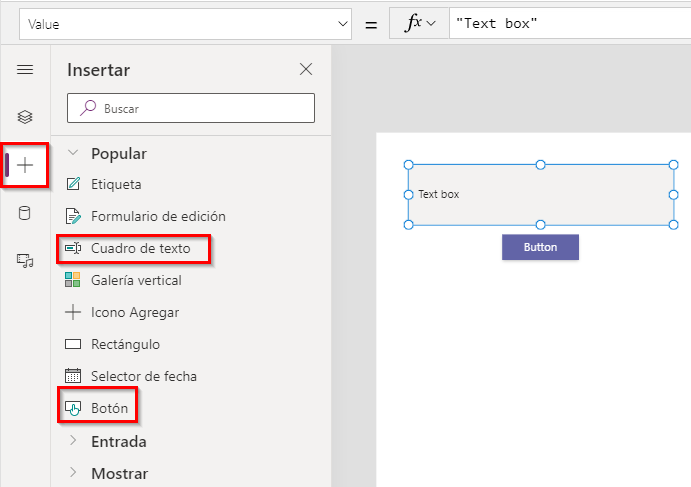Click the Button on the canvas
Screen dimensions: 691x487
click(540, 247)
